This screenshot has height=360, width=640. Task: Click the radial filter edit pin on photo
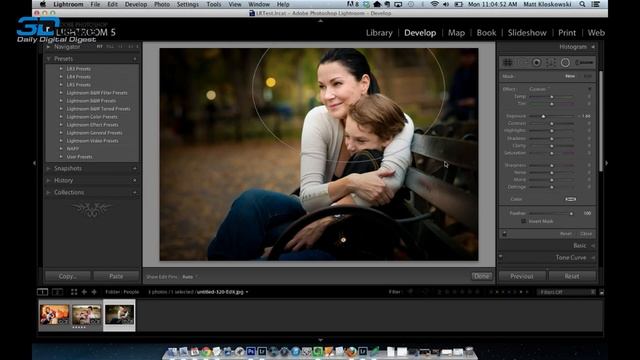(x=343, y=240)
